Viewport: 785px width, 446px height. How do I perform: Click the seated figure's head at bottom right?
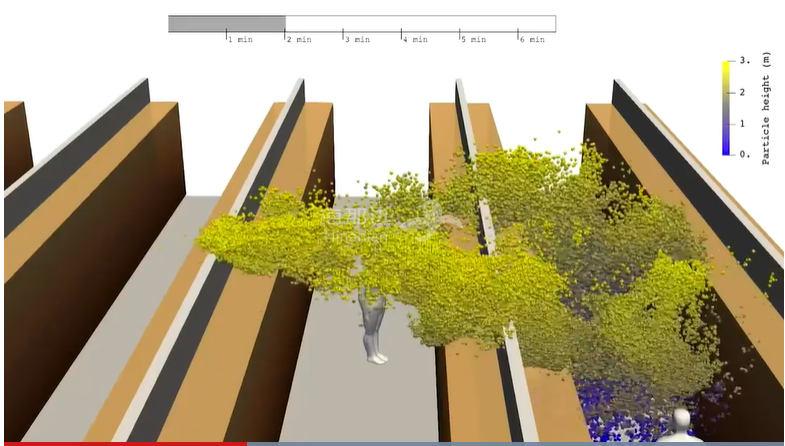[x=682, y=417]
